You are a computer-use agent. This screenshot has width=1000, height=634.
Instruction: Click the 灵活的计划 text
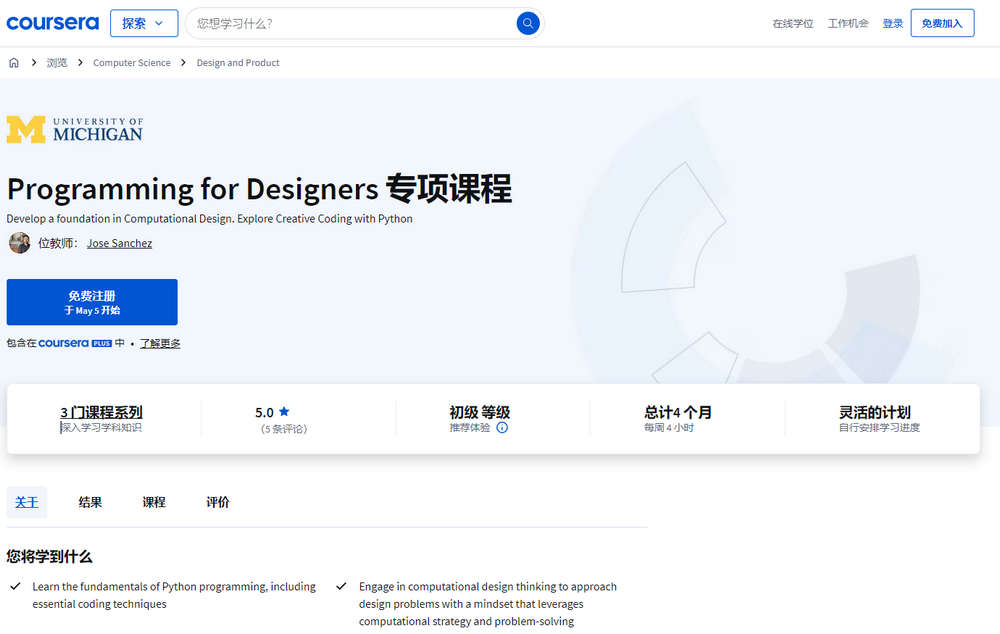[x=874, y=412]
